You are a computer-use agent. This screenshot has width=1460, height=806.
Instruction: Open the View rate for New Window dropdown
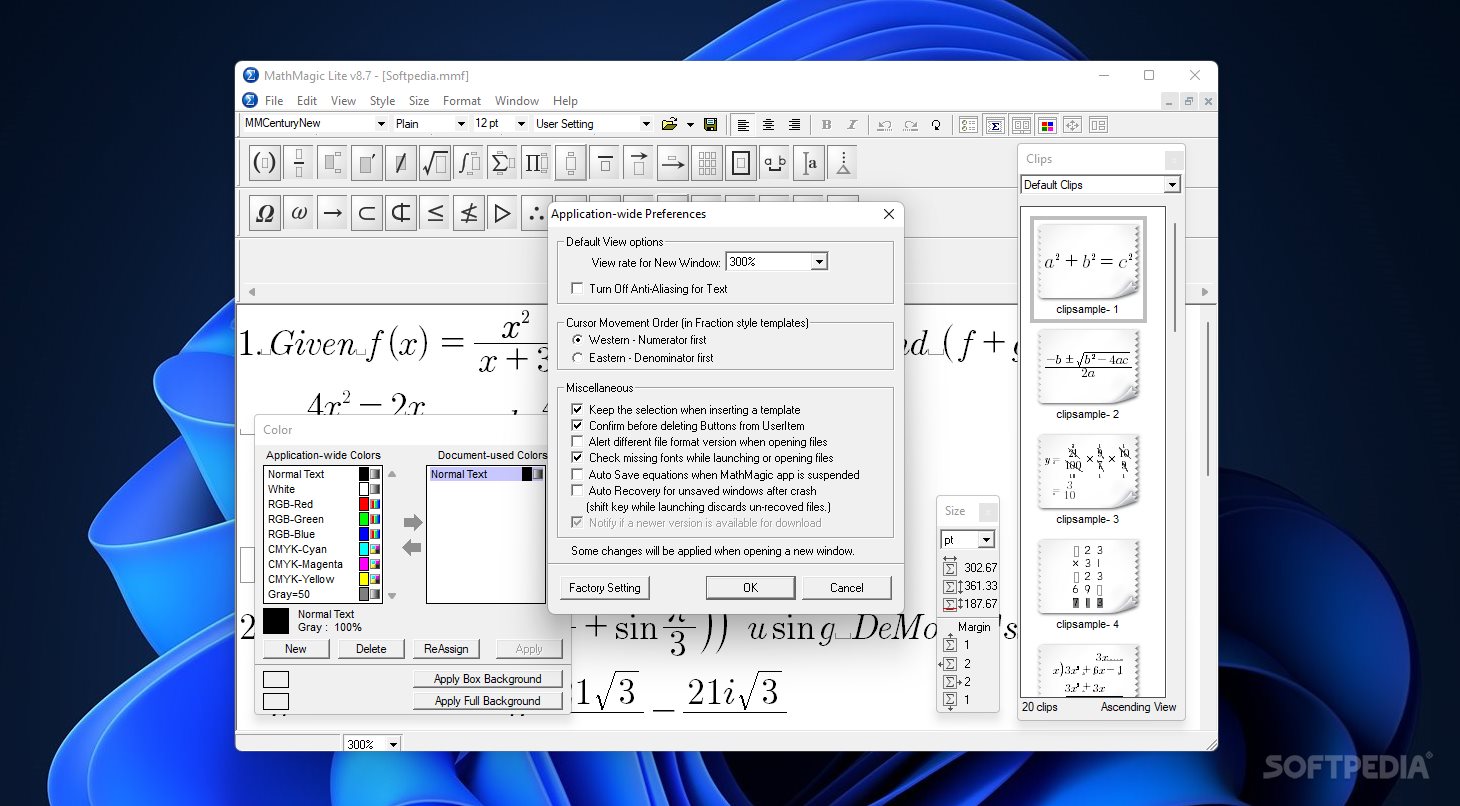(x=819, y=262)
